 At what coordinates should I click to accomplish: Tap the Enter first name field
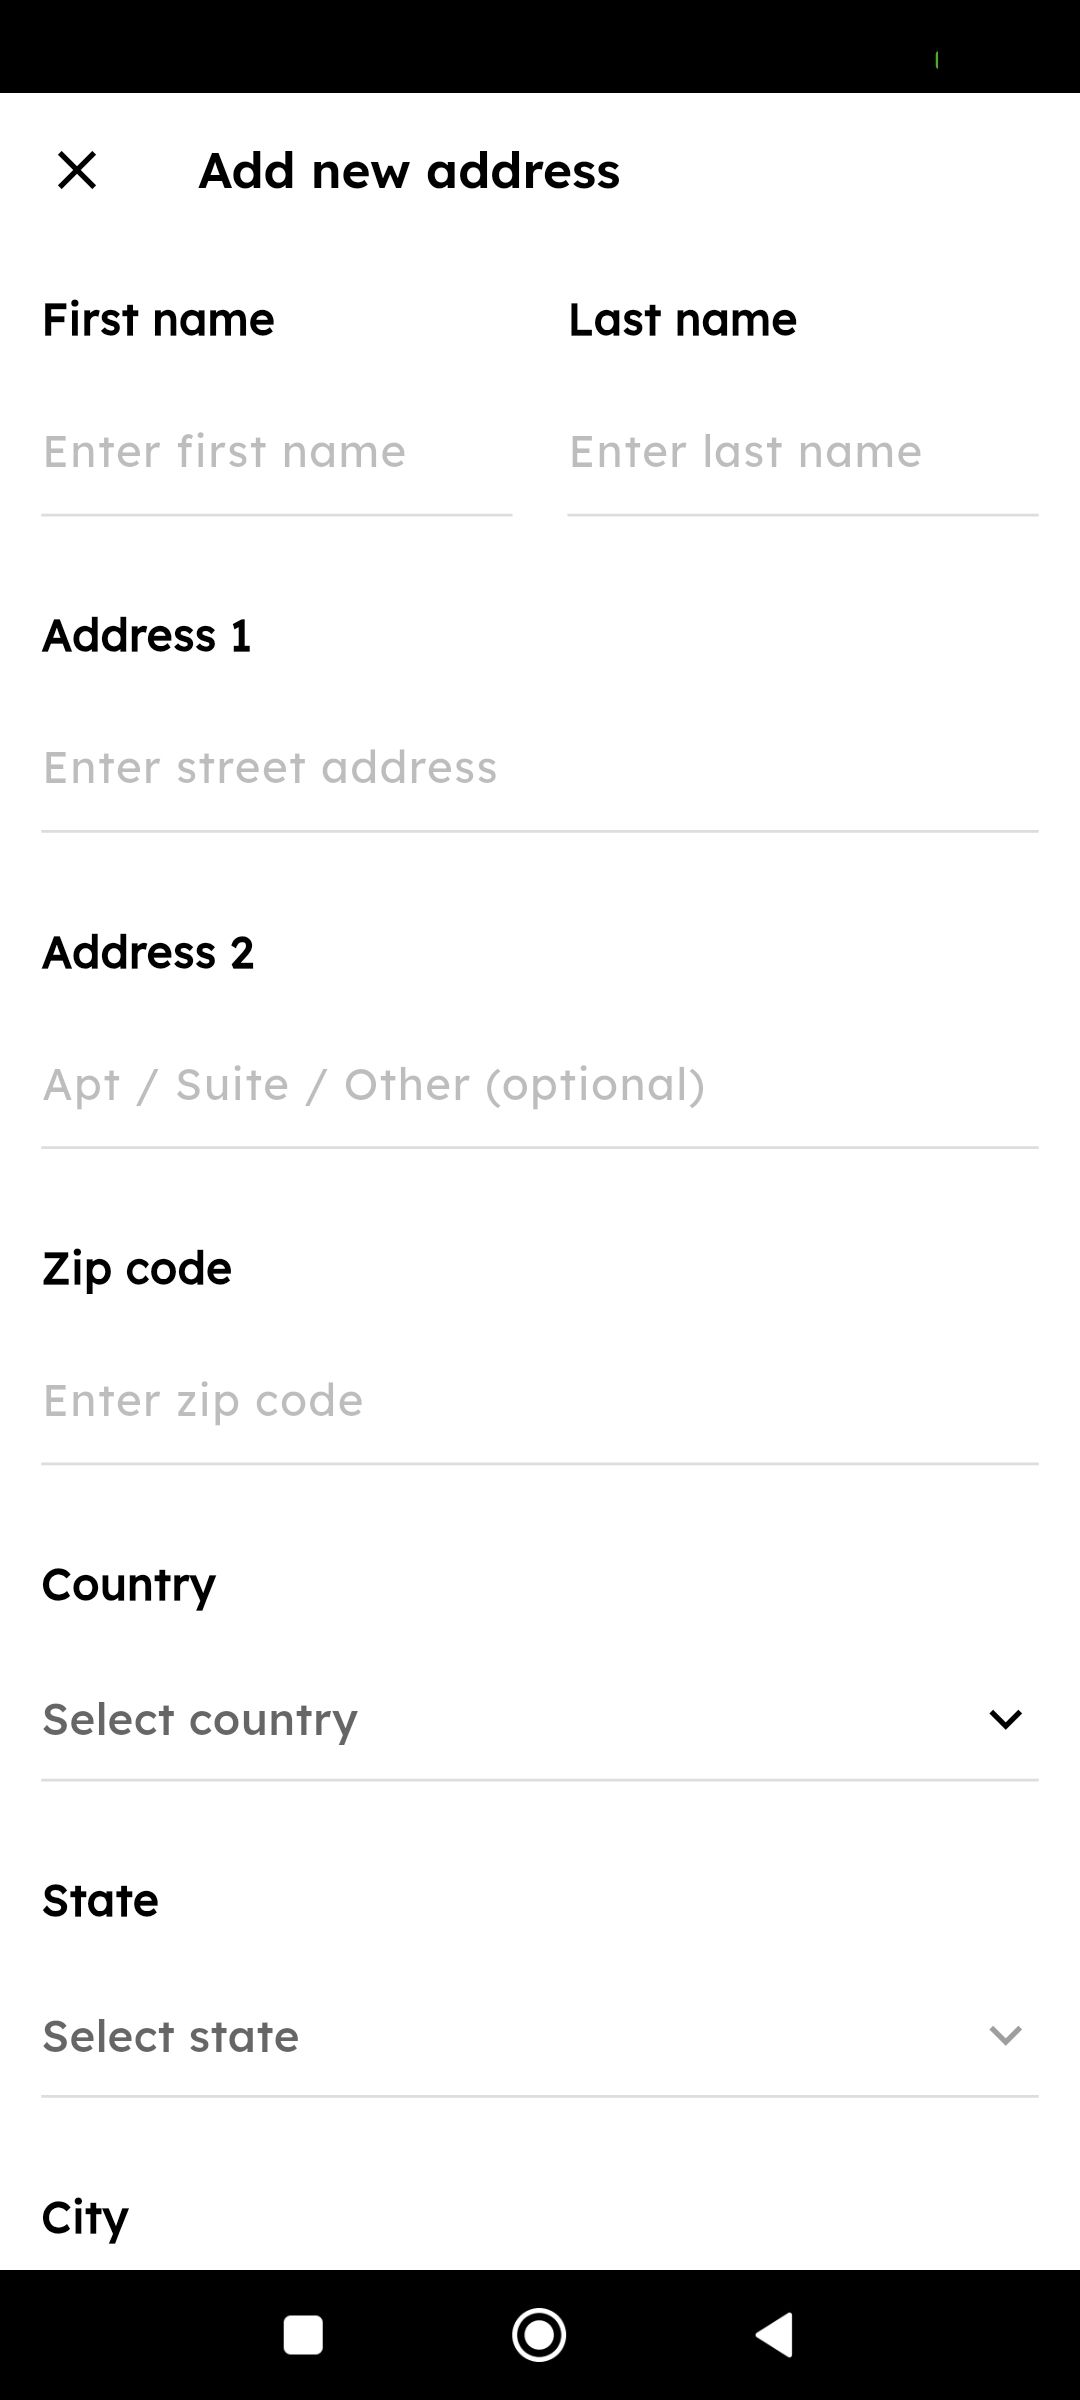pyautogui.click(x=276, y=452)
